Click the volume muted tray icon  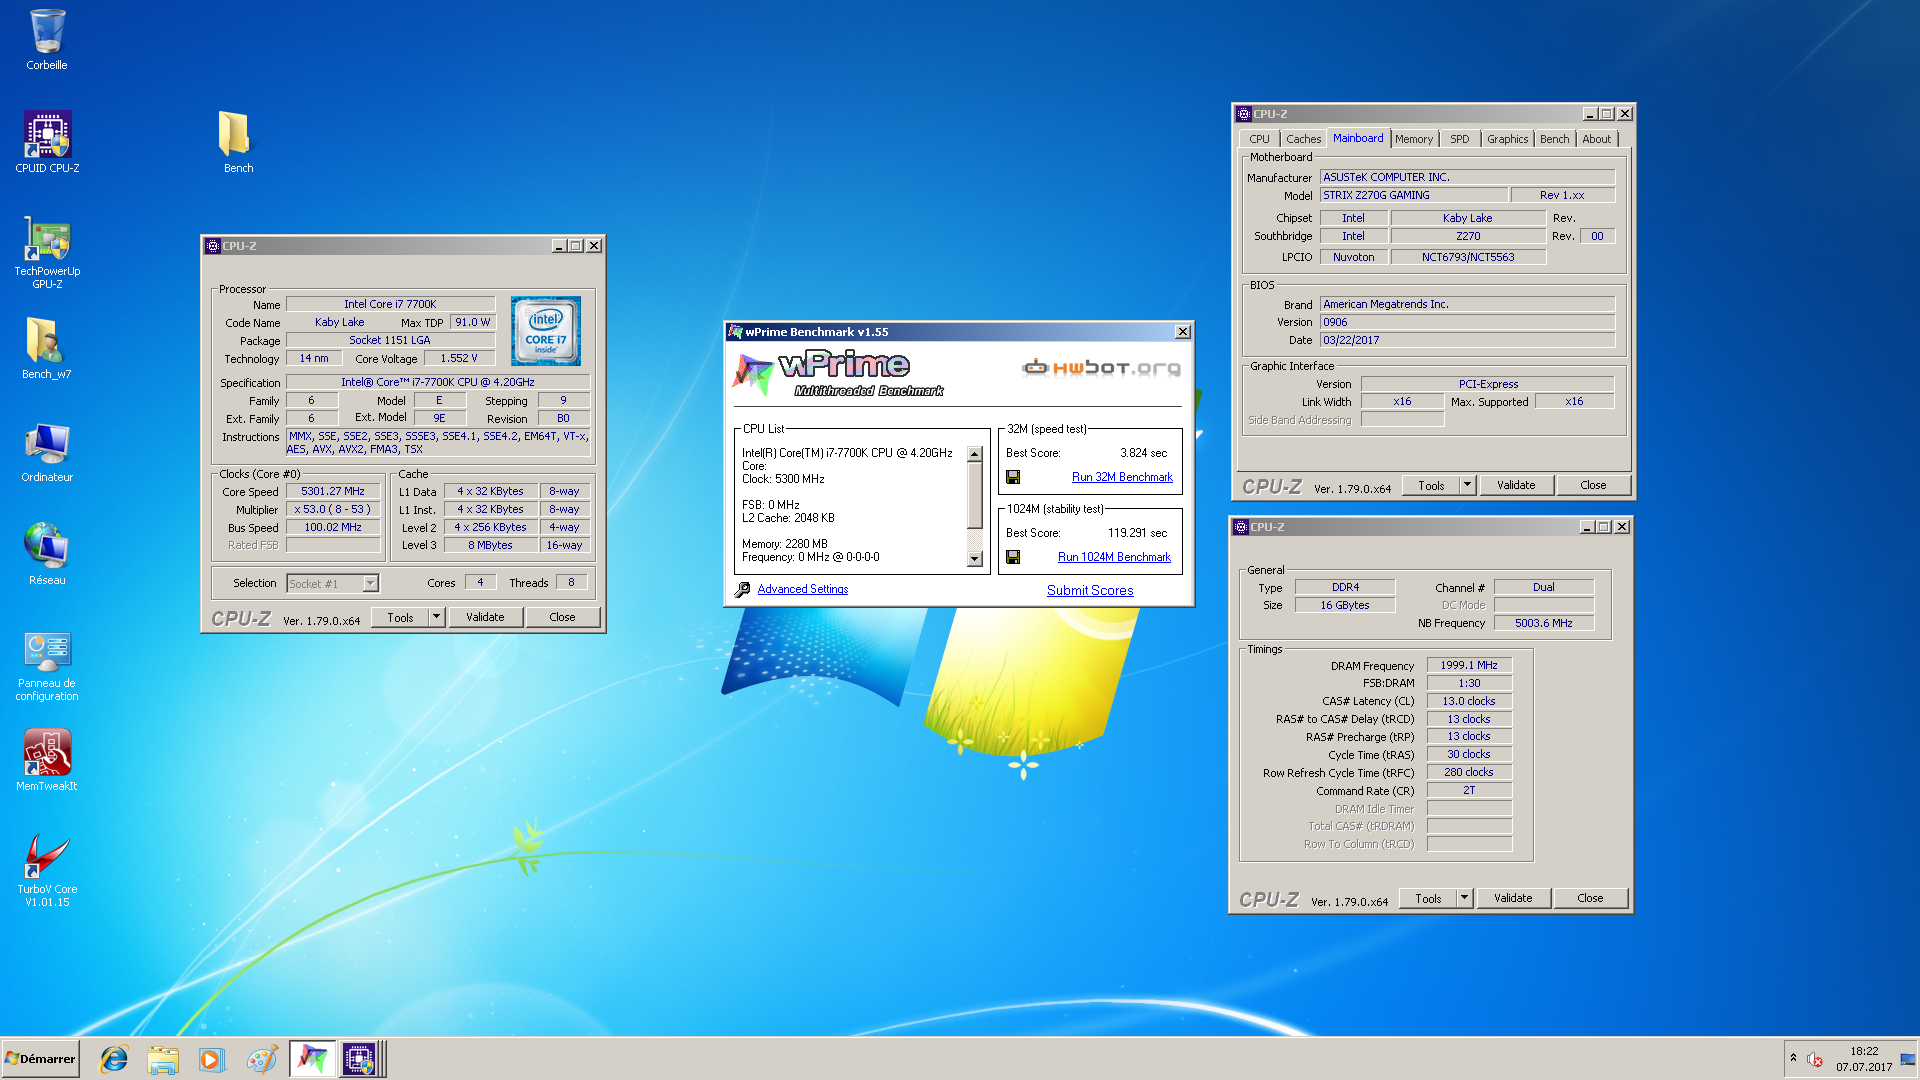coord(1815,1059)
